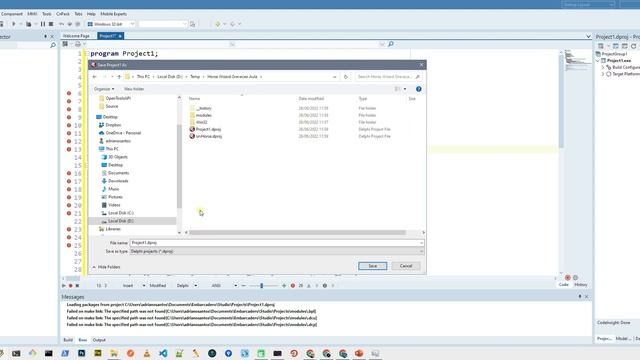Click OneDrive - Personal in navigation tree
640x360 pixels.
(123, 133)
